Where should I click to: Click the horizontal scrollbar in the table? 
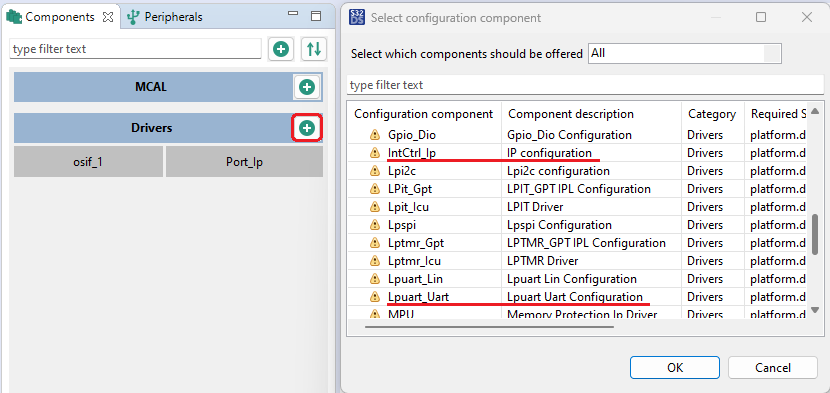[489, 326]
